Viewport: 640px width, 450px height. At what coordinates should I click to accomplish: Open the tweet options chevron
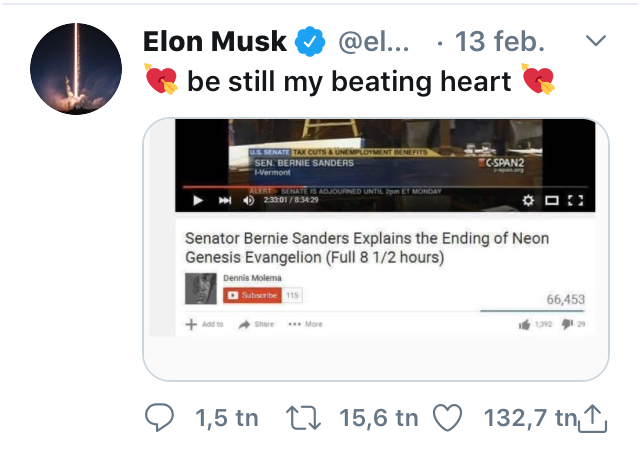point(594,42)
